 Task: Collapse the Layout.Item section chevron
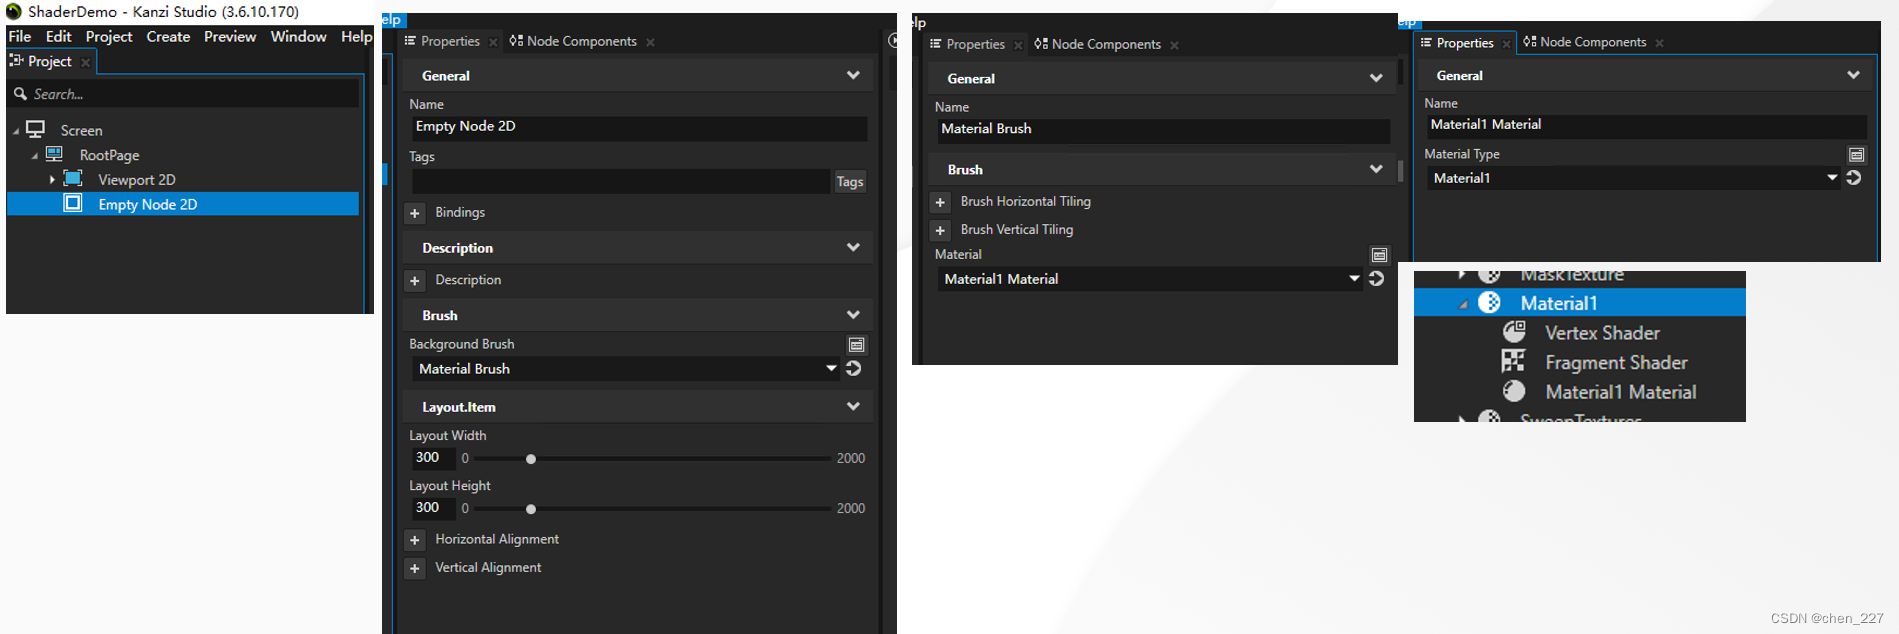(x=853, y=406)
